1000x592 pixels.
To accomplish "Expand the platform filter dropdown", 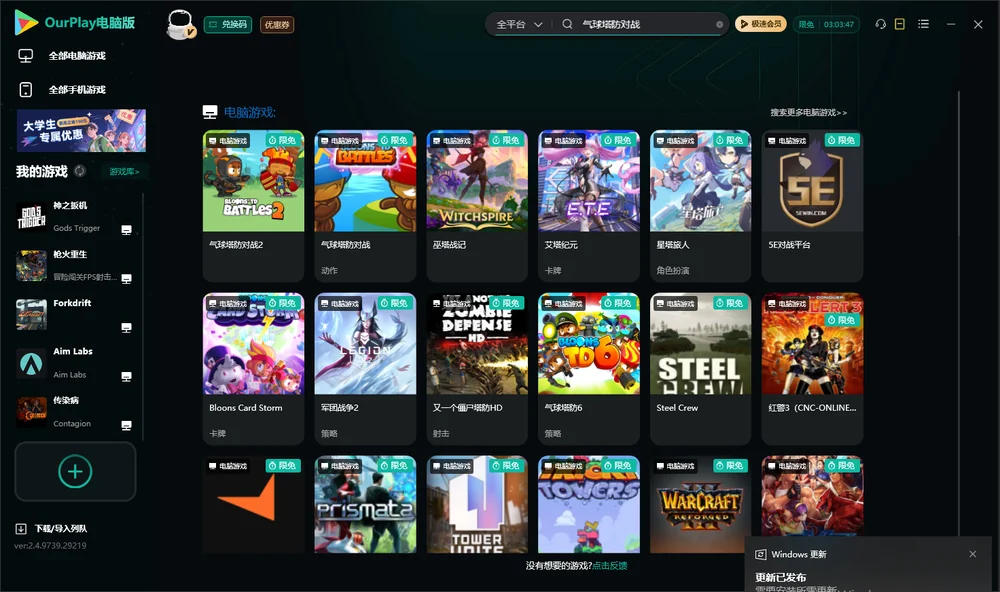I will [519, 24].
